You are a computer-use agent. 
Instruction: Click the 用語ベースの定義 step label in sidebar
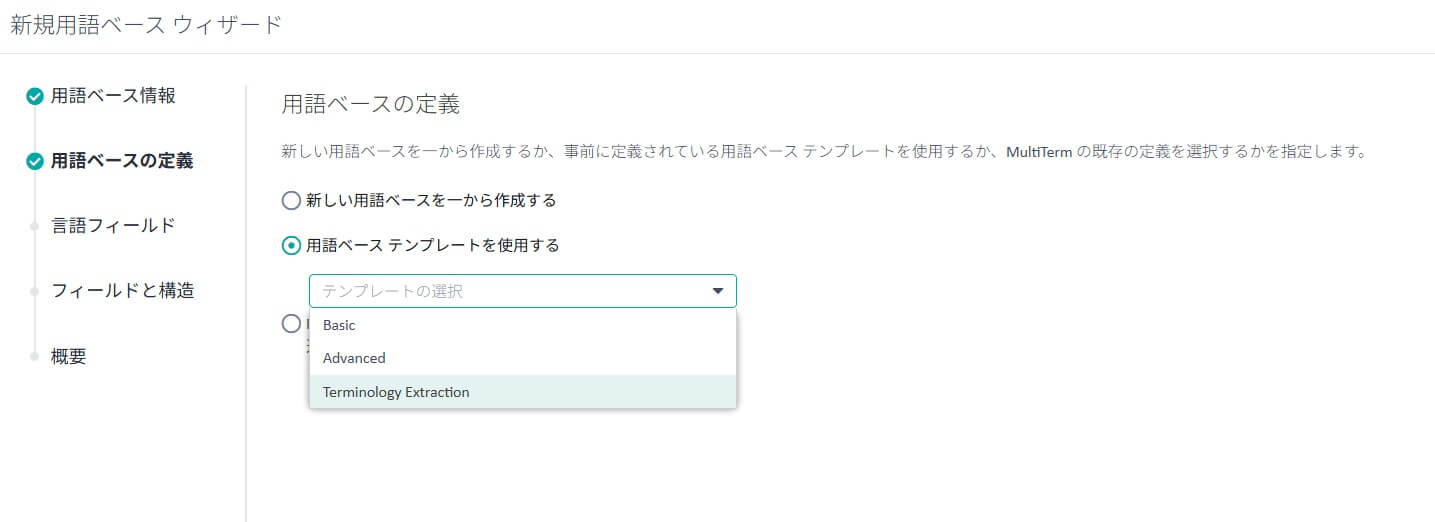tap(122, 161)
